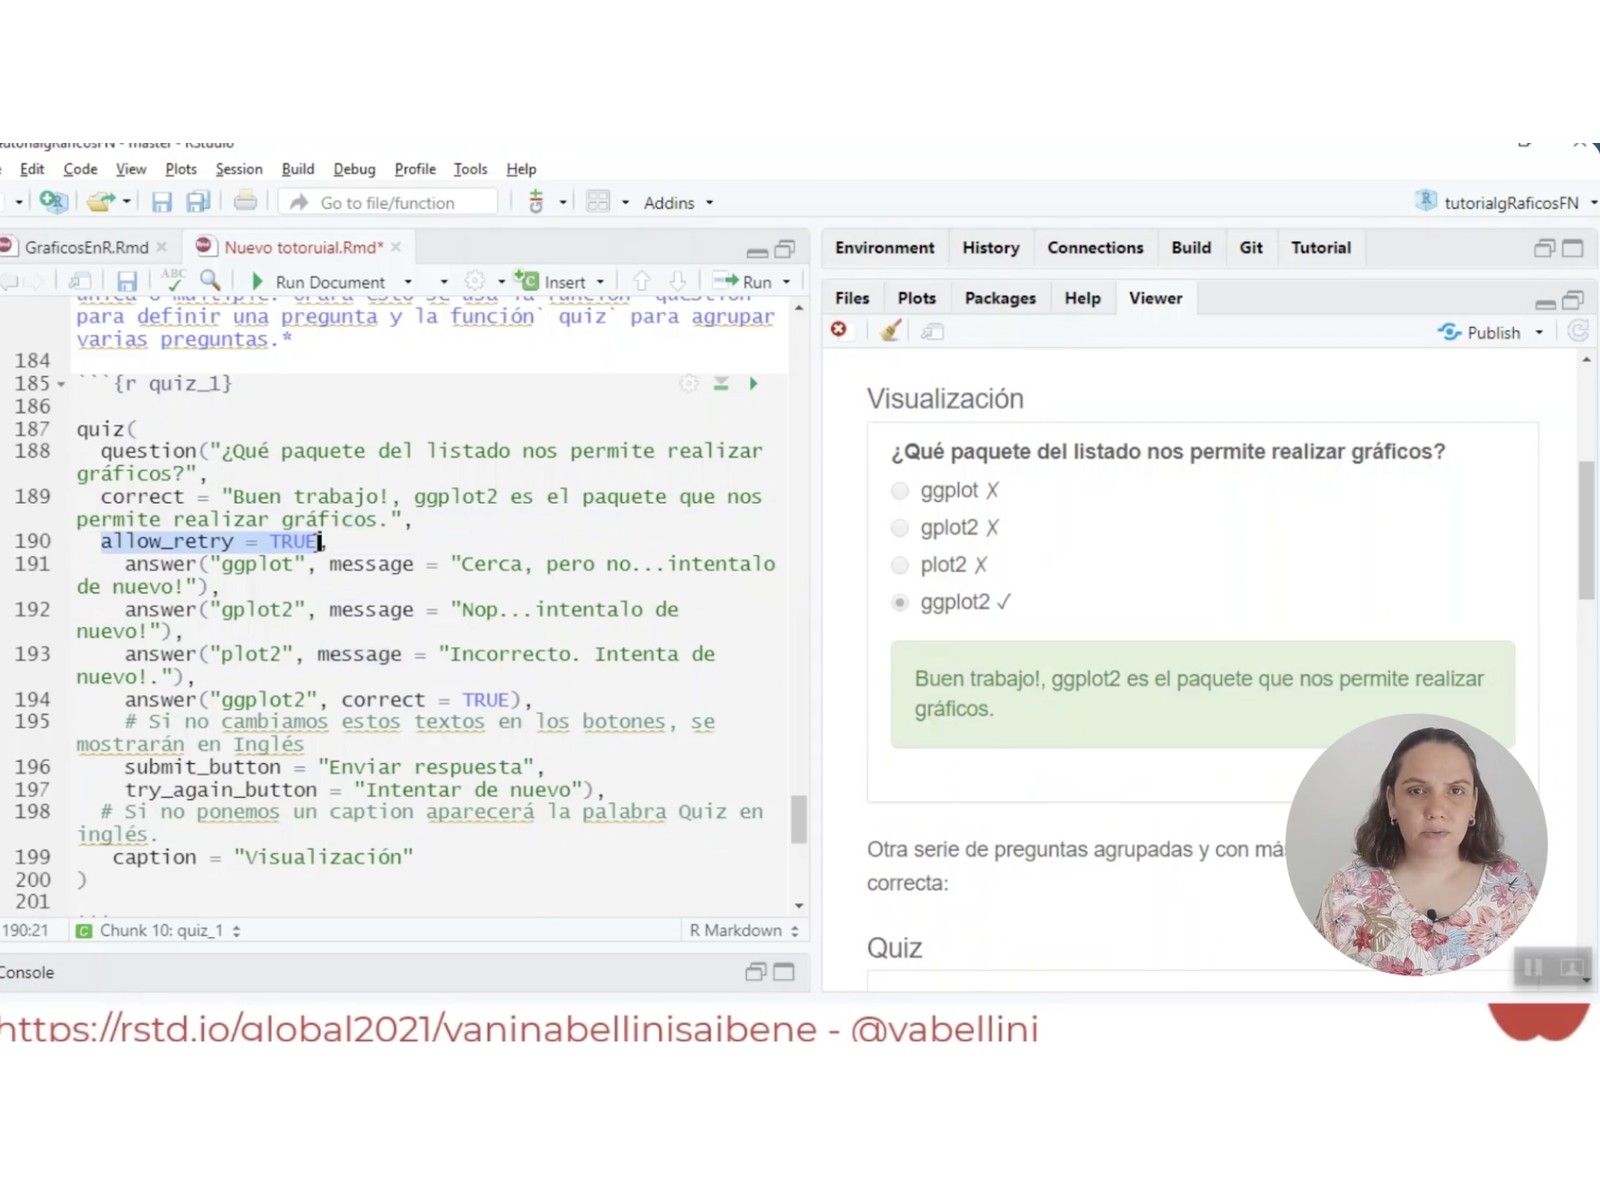
Task: Click the spell check ABC icon
Action: pyautogui.click(x=173, y=281)
